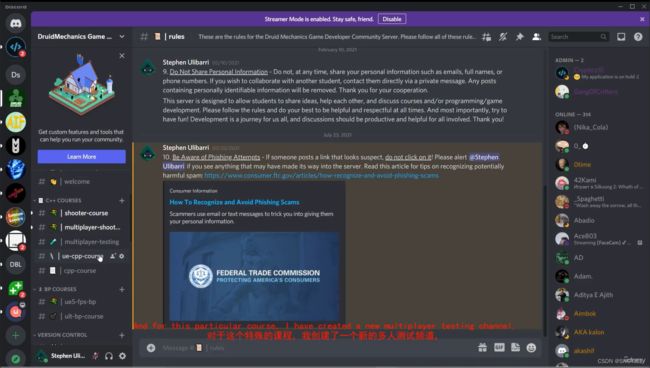Toggle the member list icon
The width and height of the screenshot is (650, 368).
(x=536, y=37)
